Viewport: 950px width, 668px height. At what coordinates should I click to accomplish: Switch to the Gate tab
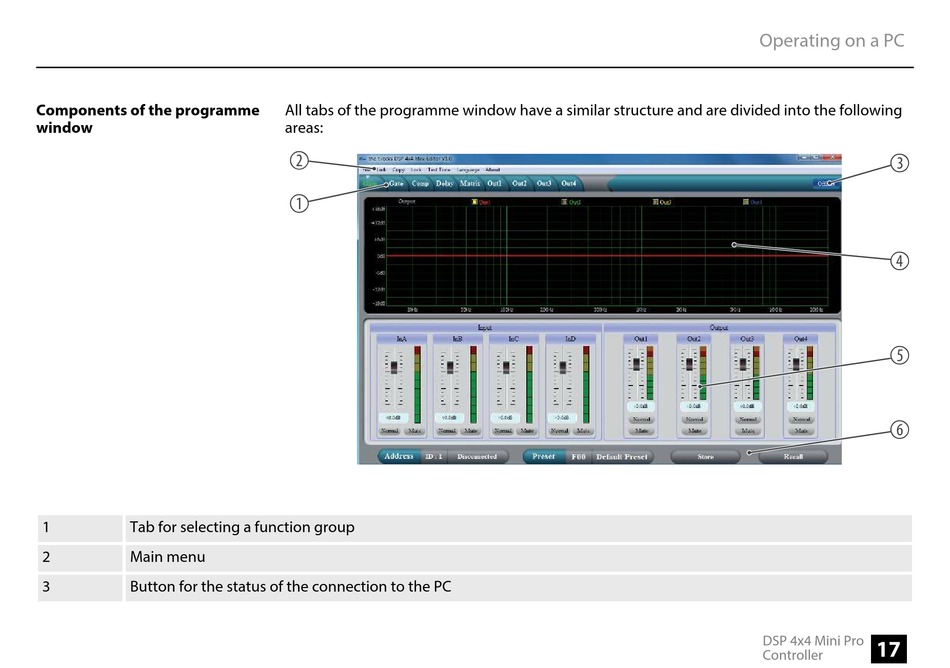pyautogui.click(x=396, y=184)
